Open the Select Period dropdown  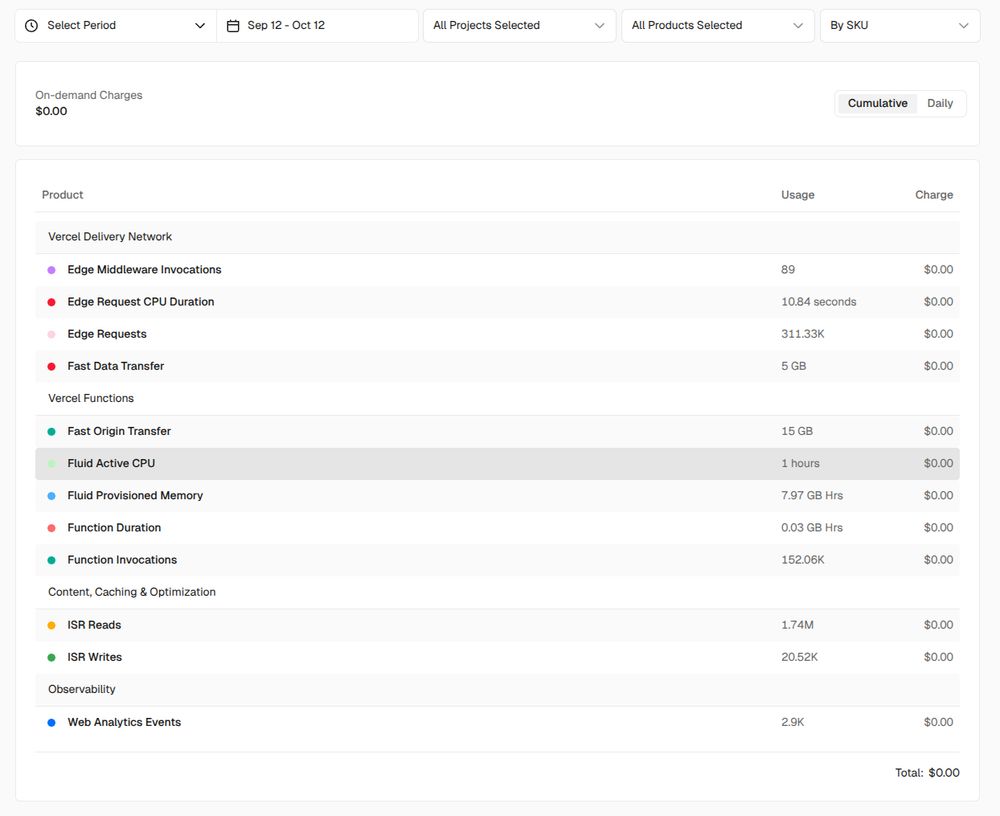point(116,26)
